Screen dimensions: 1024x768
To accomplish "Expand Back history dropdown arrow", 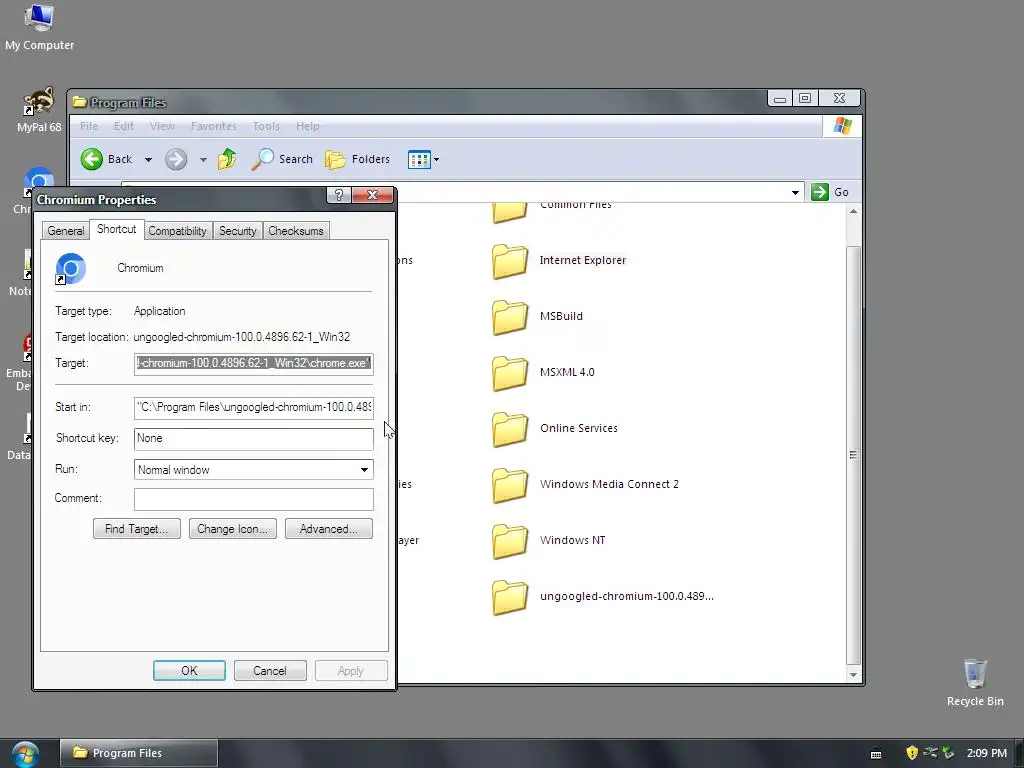I will 148,159.
